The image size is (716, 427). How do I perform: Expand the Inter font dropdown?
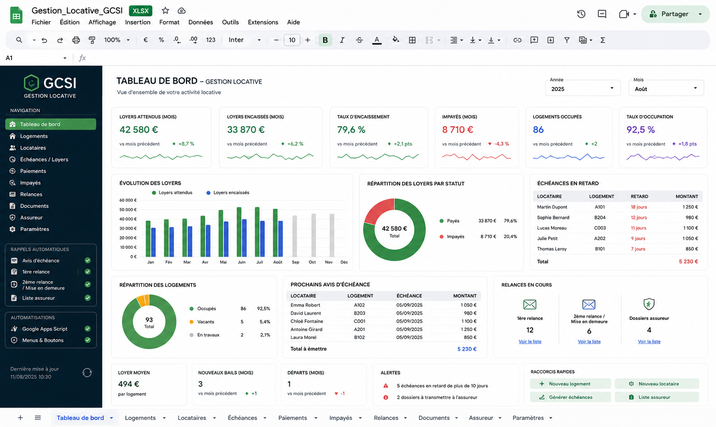(x=245, y=40)
